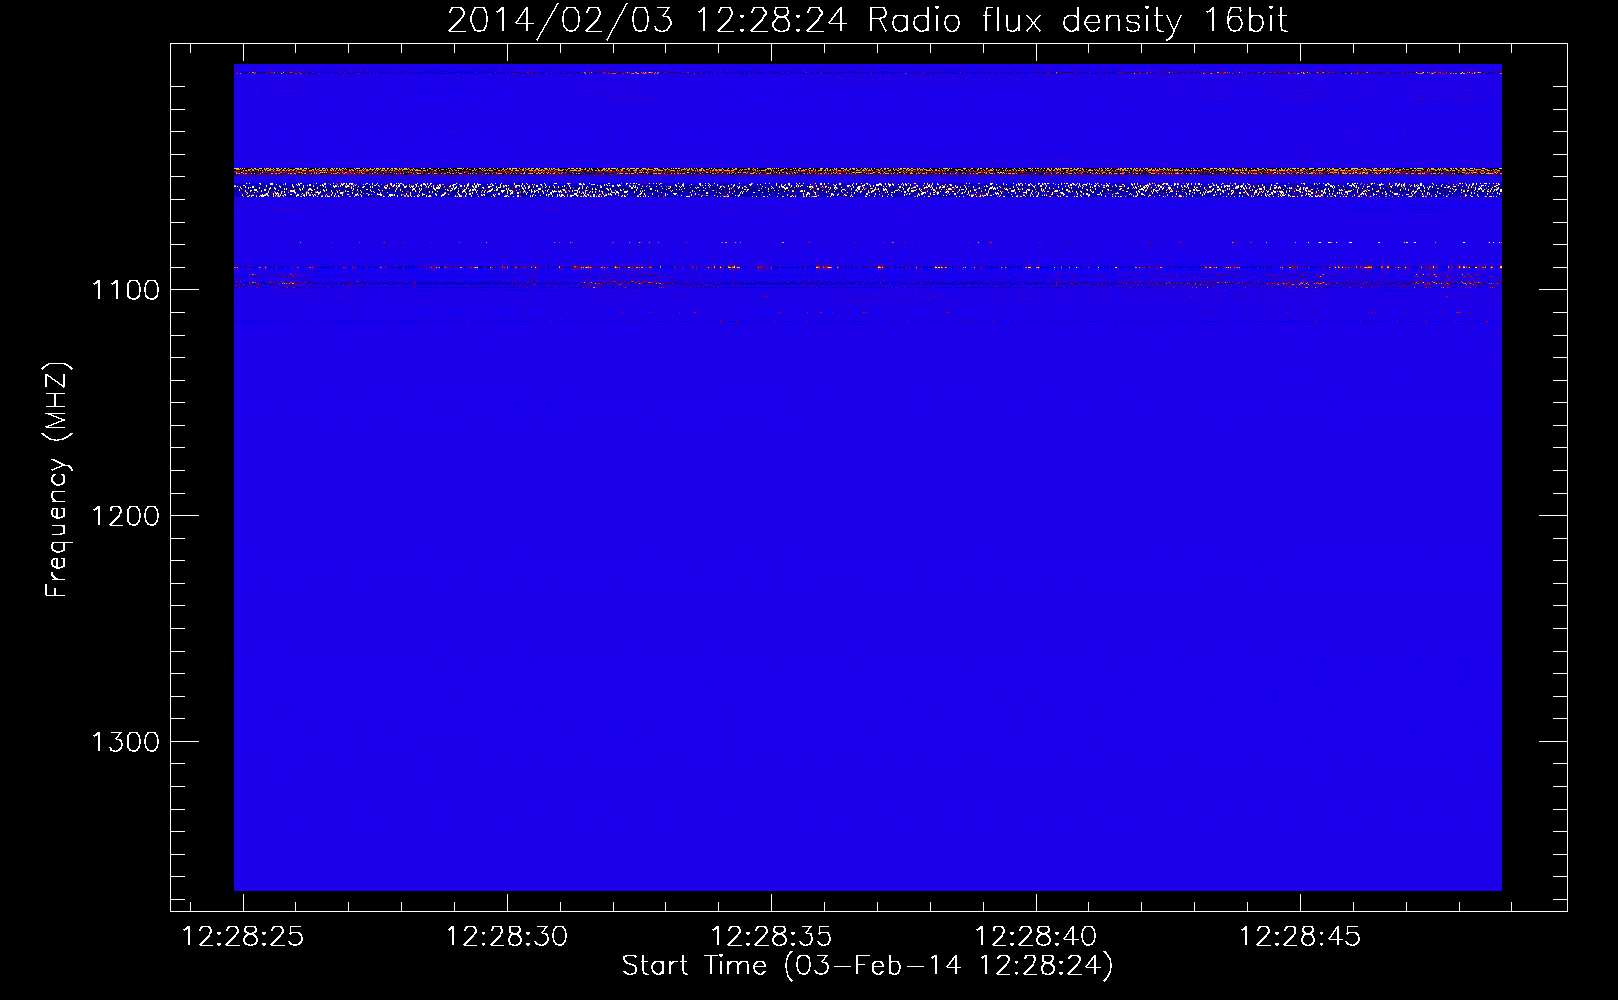The height and width of the screenshot is (1000, 1618).
Task: Click the "Start Time" x-axis label
Action: pos(694,966)
